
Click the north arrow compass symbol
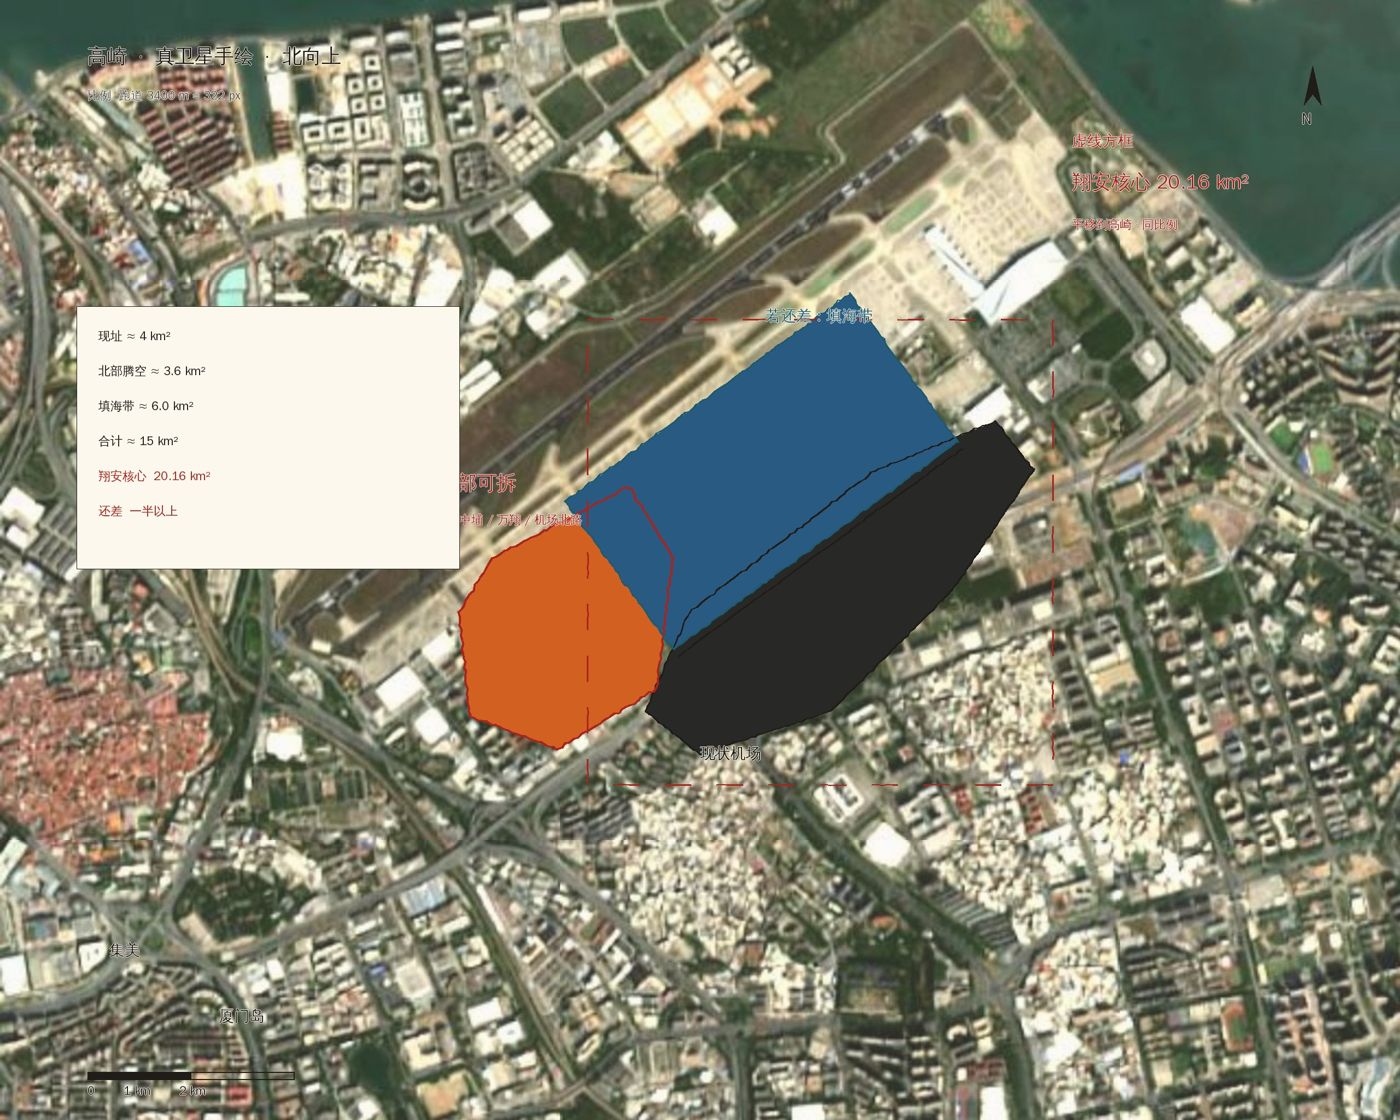point(1313,87)
